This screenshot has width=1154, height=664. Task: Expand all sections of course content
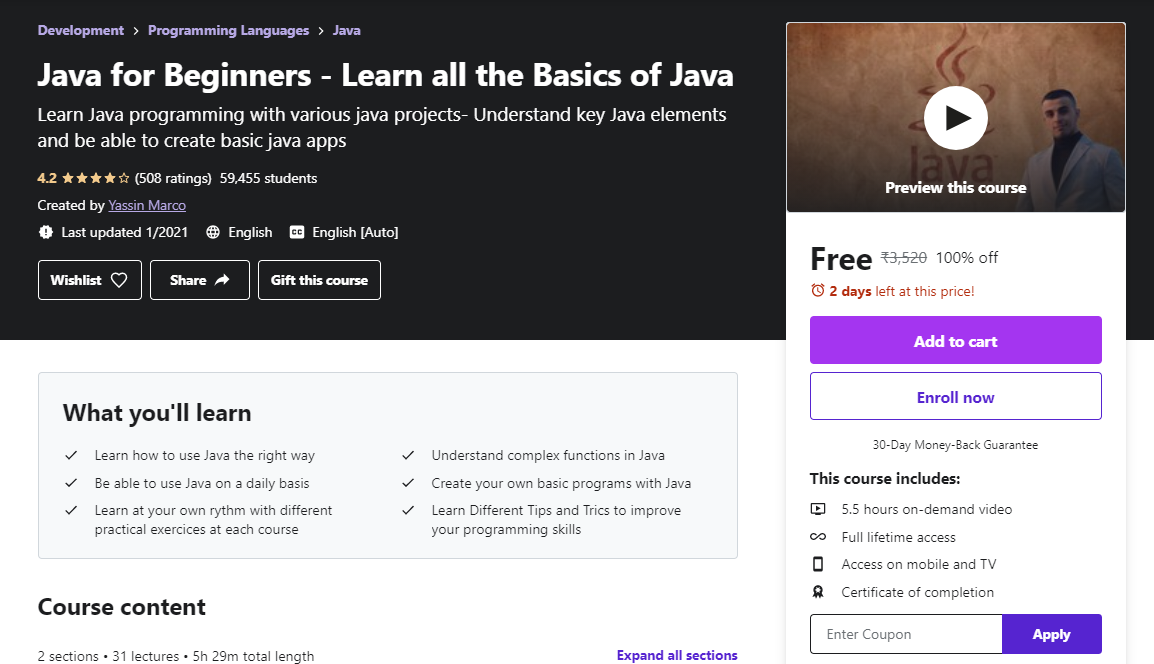point(677,655)
